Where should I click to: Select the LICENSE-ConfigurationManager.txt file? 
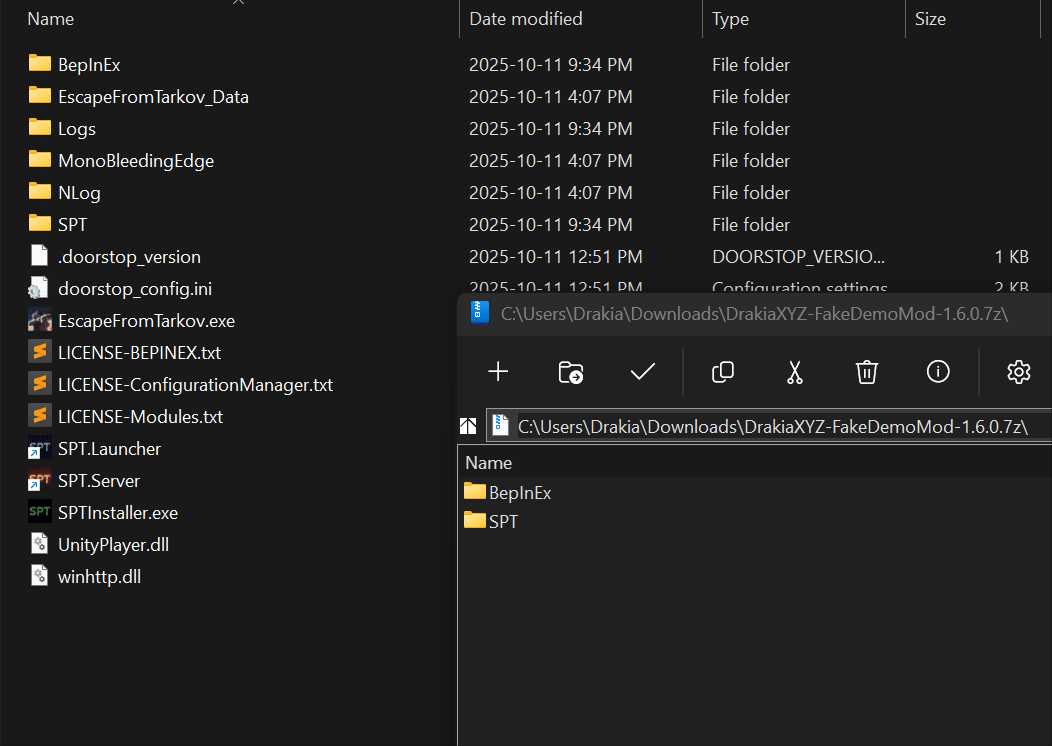click(180, 384)
